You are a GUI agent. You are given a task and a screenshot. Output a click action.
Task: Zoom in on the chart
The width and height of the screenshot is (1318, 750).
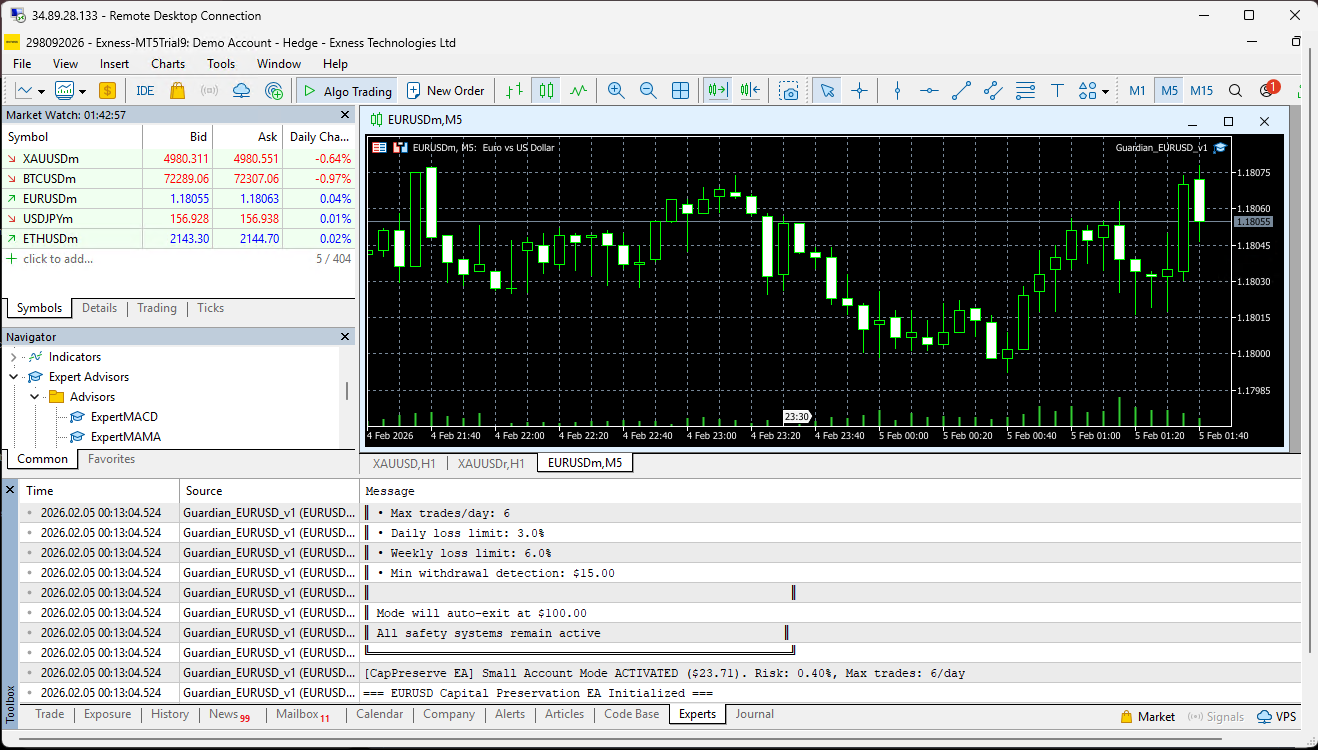tap(616, 90)
